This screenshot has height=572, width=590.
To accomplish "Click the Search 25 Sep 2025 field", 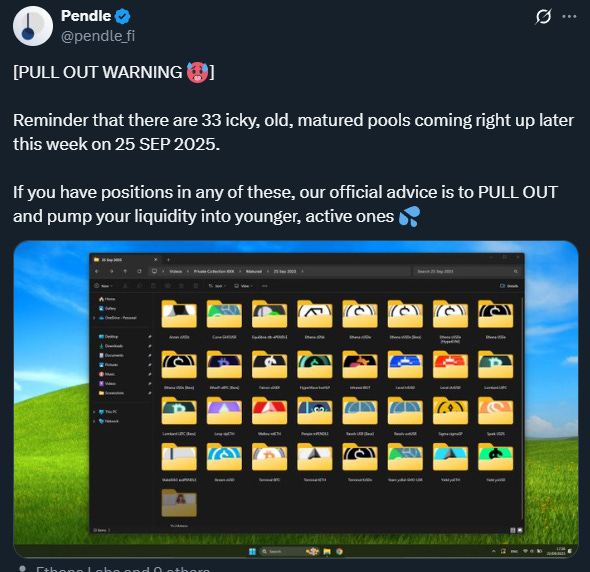I will (467, 271).
